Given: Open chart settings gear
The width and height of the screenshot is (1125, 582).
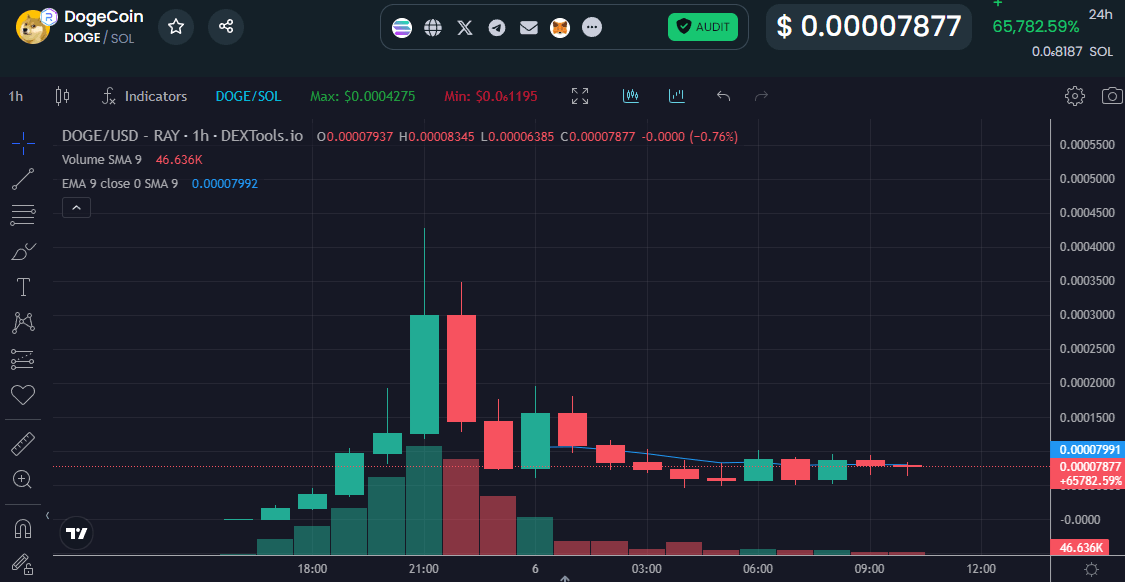Looking at the screenshot, I should click(x=1074, y=96).
